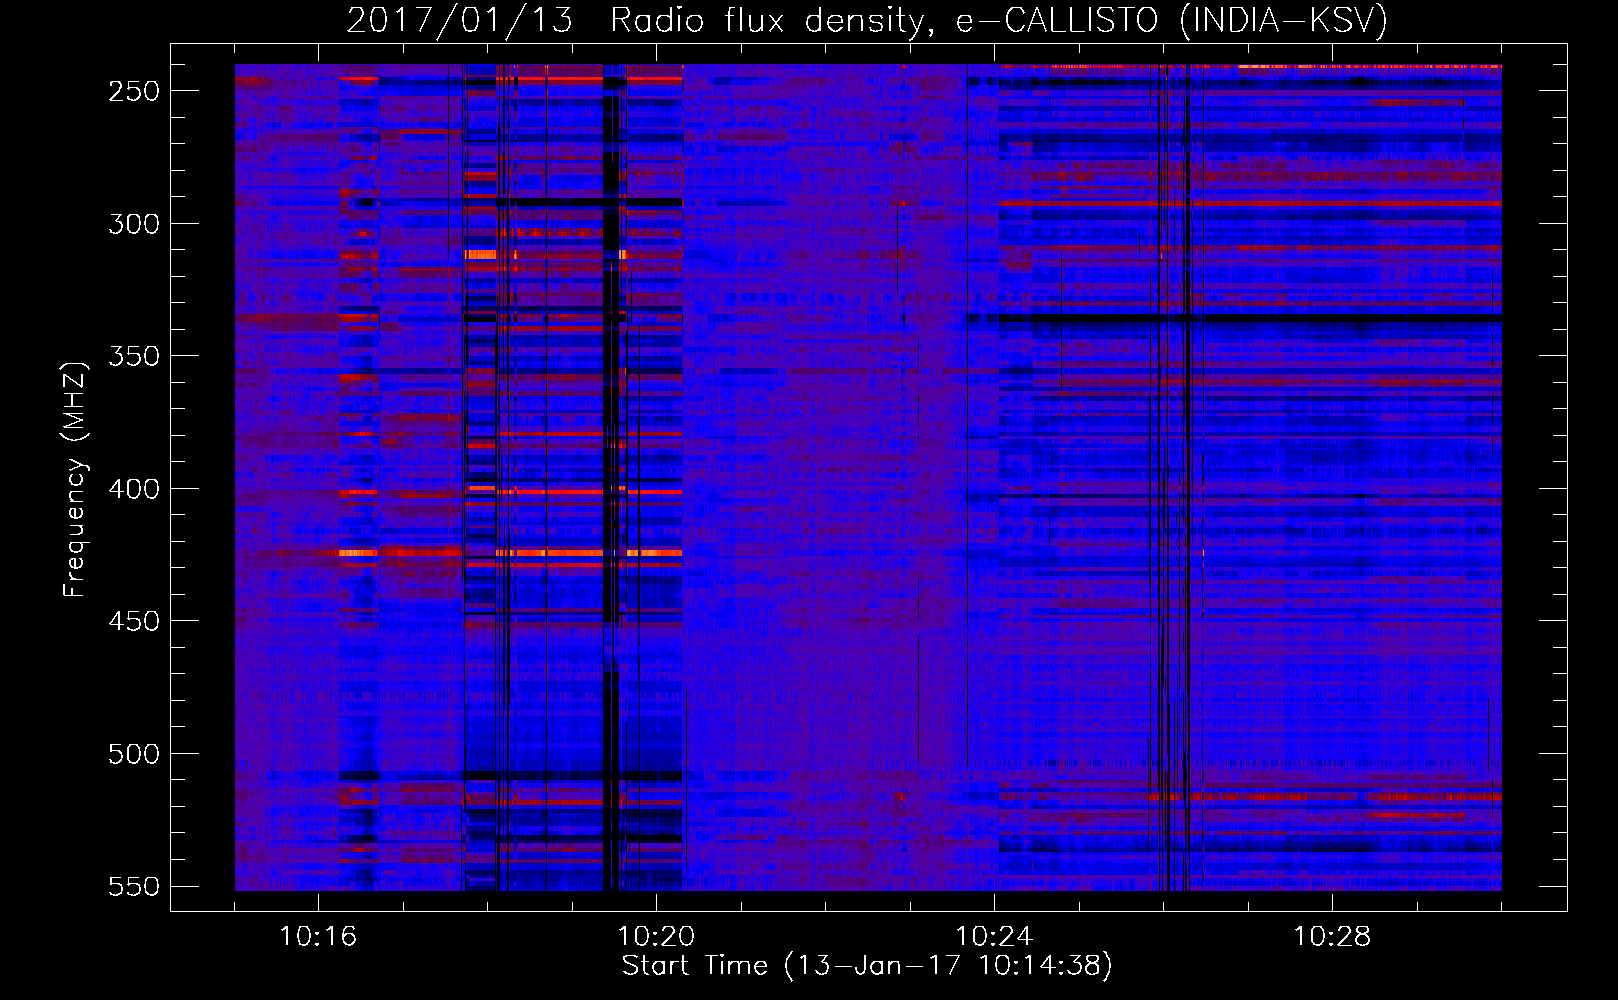Click the 10:24 time tick label

(x=994, y=937)
